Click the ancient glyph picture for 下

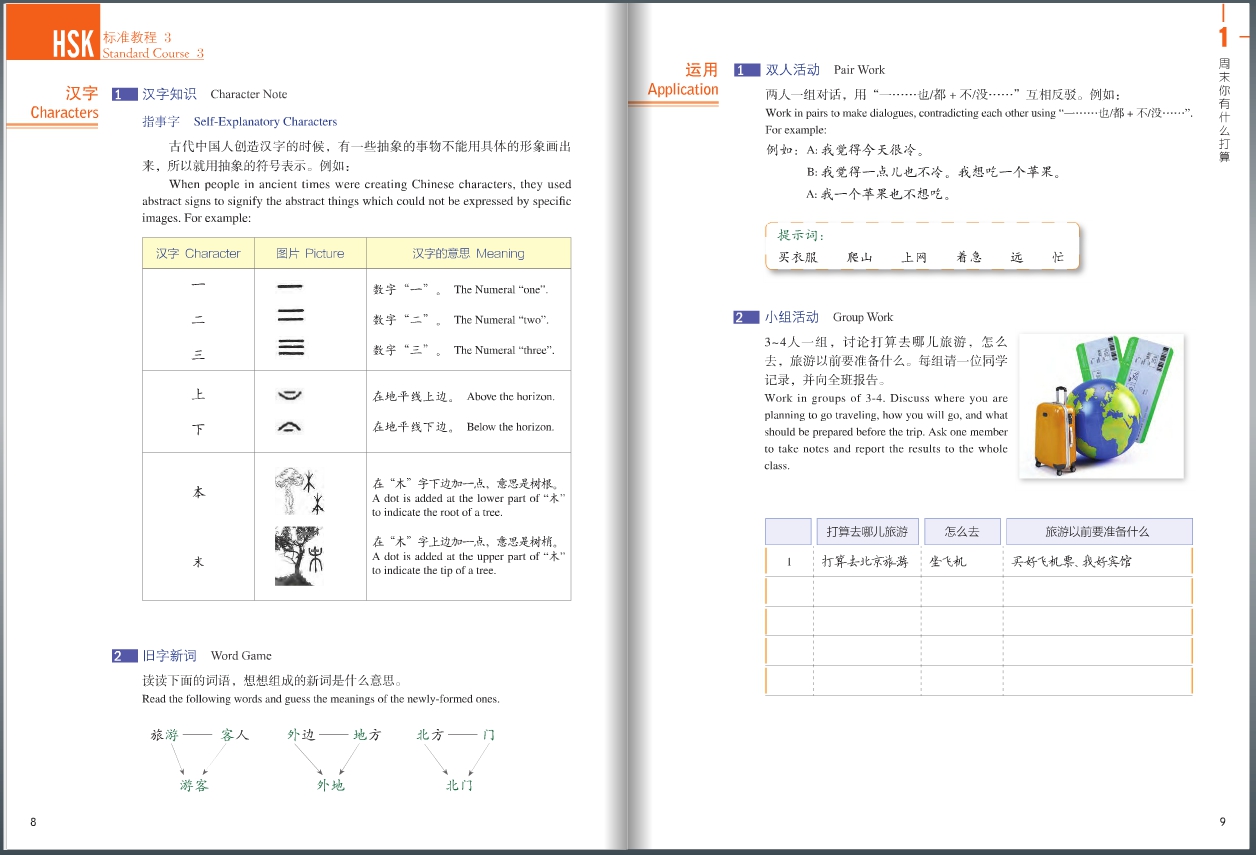coord(290,427)
